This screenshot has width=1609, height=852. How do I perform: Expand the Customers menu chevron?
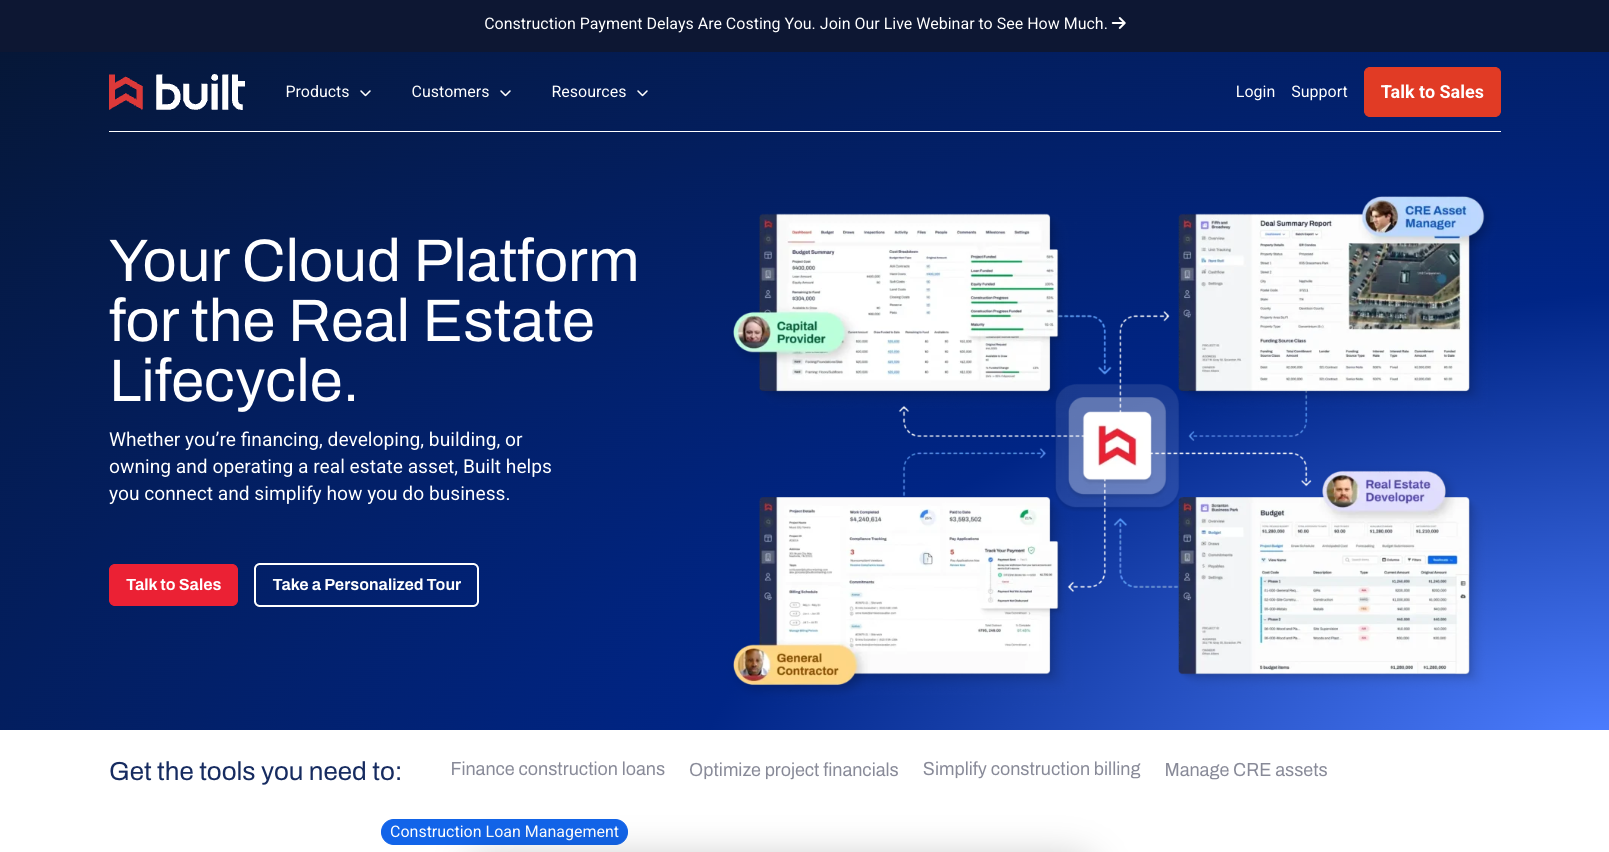pyautogui.click(x=506, y=93)
